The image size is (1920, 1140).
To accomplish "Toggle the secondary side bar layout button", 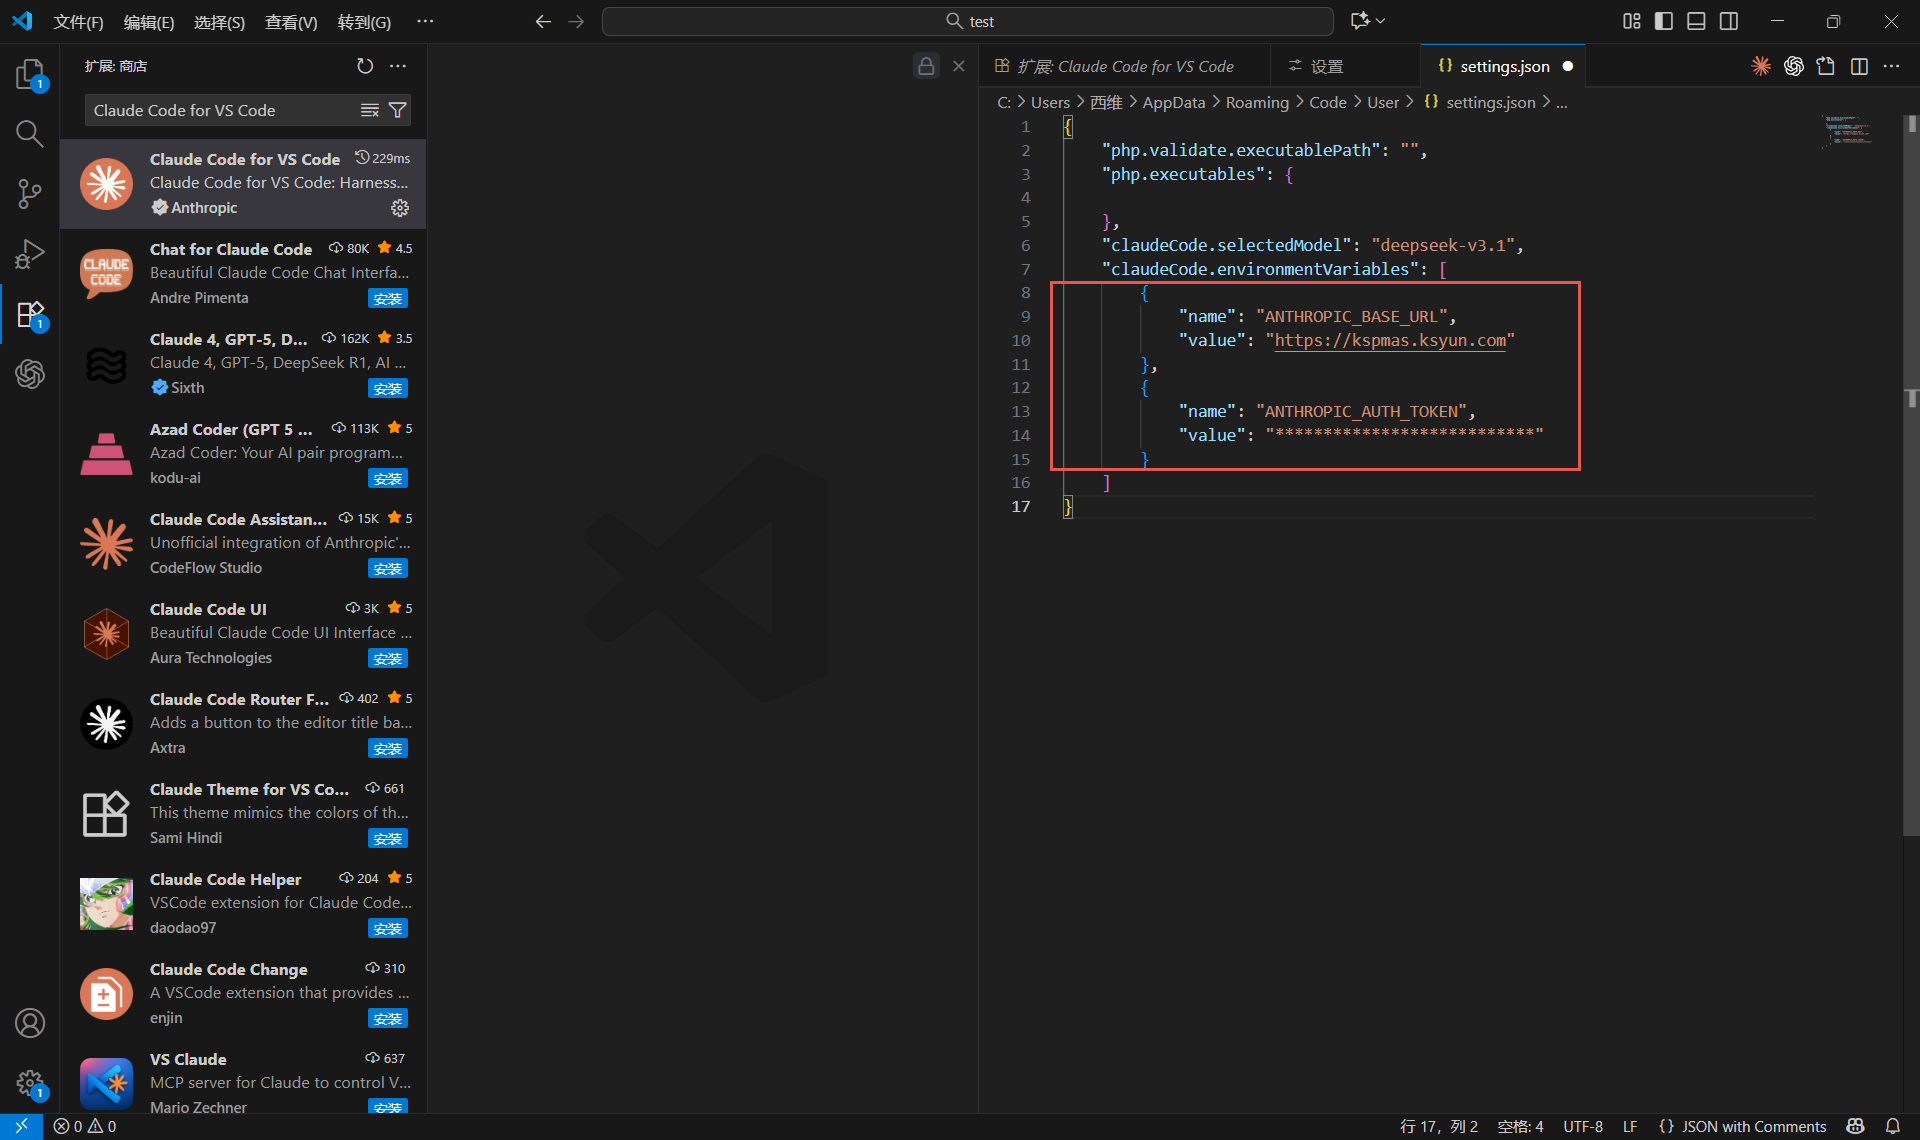I will (1729, 21).
